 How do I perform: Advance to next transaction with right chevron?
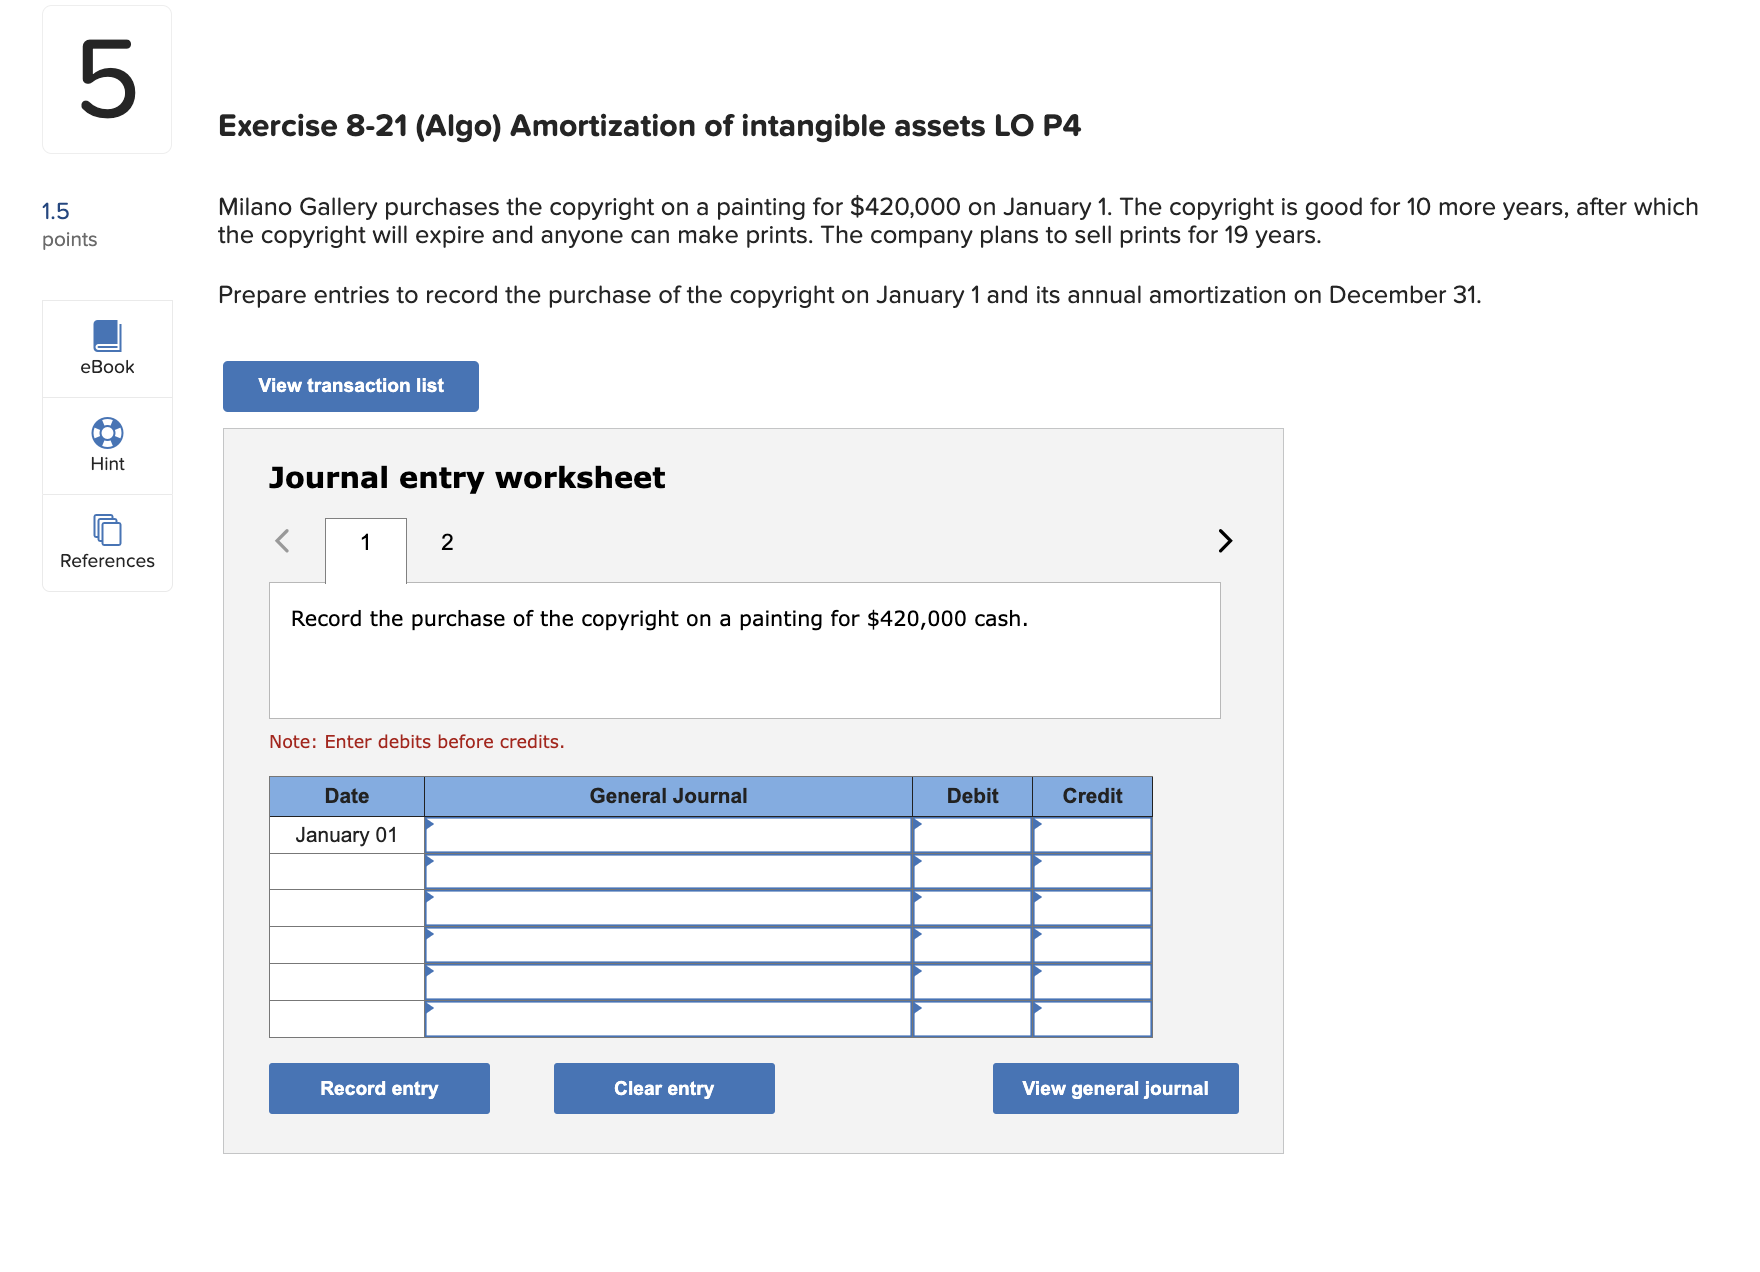coord(1225,540)
